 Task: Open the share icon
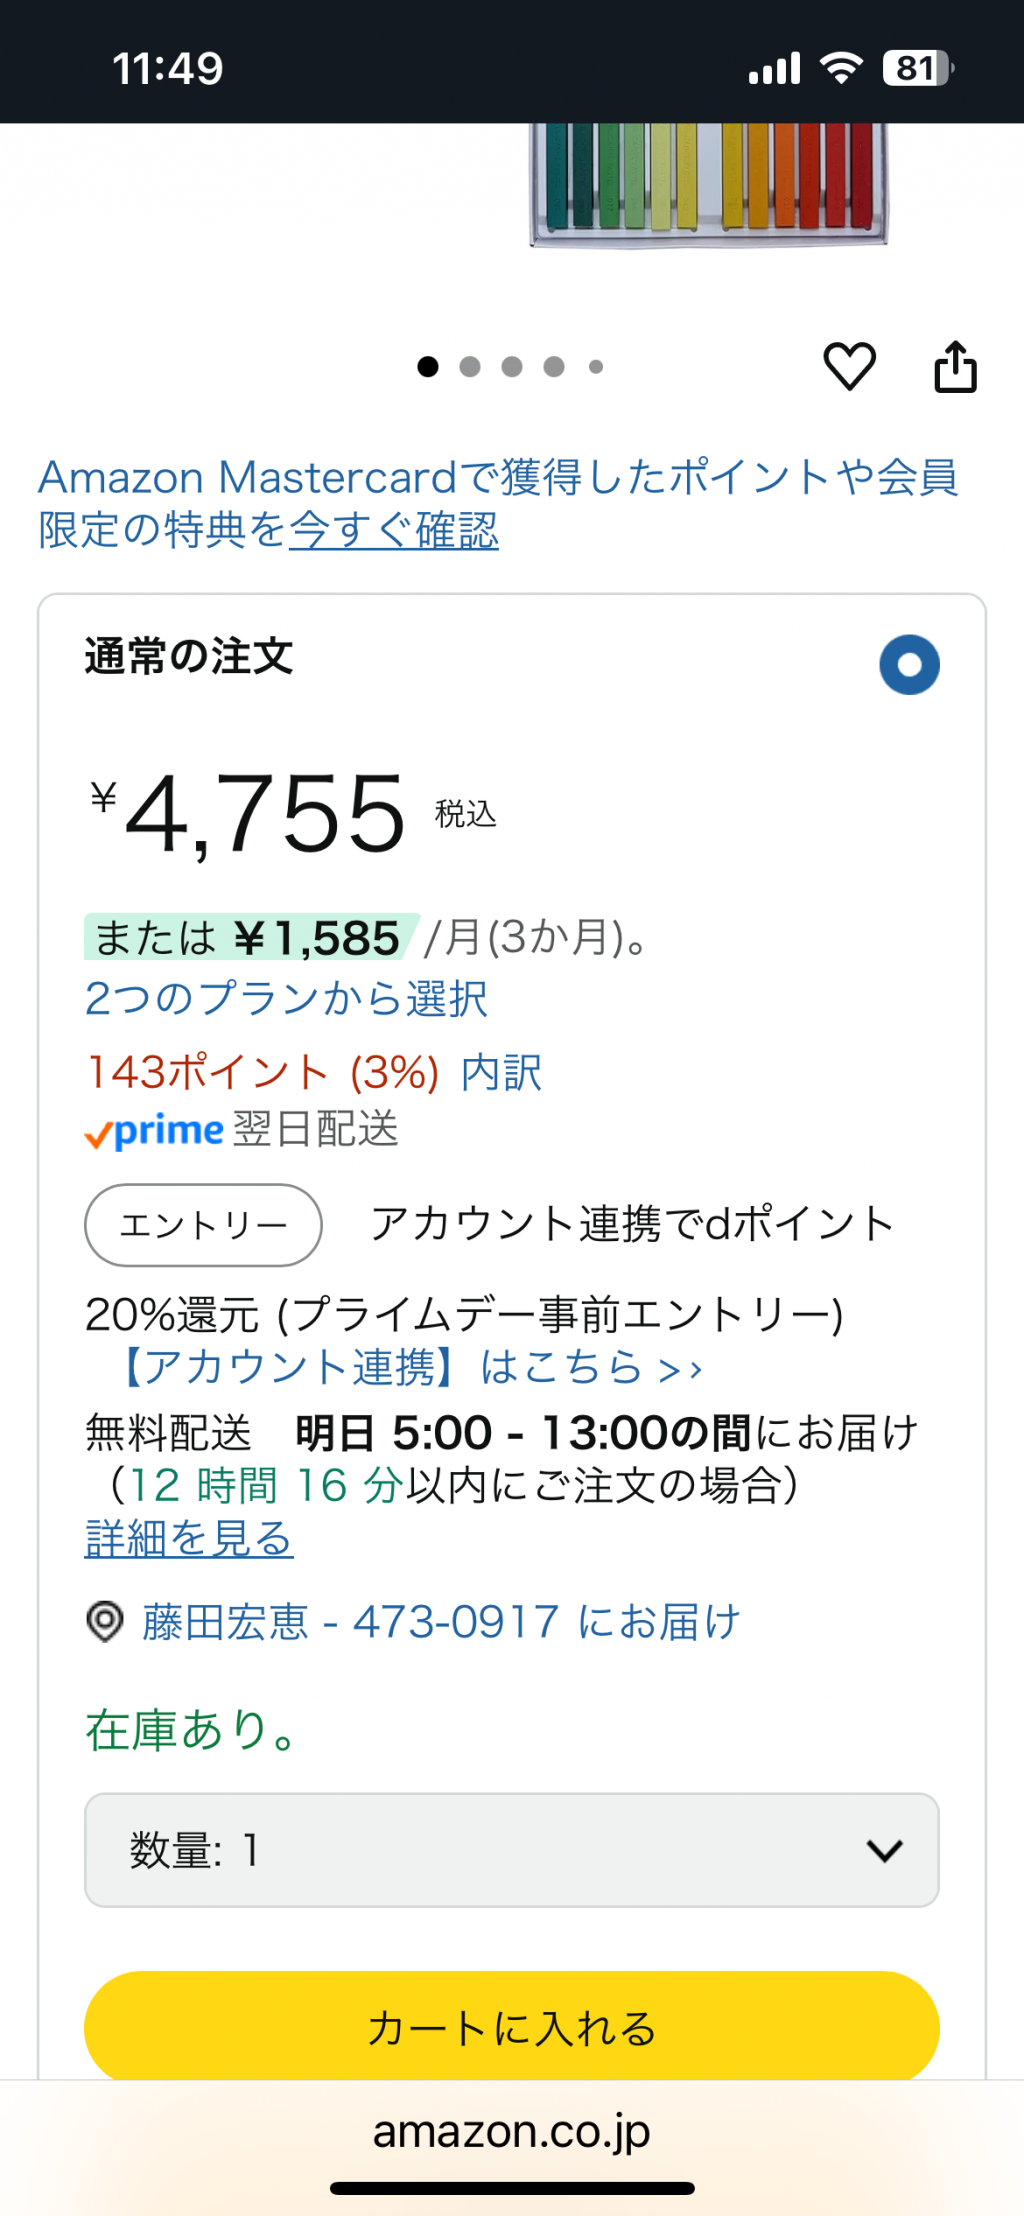[x=955, y=366]
